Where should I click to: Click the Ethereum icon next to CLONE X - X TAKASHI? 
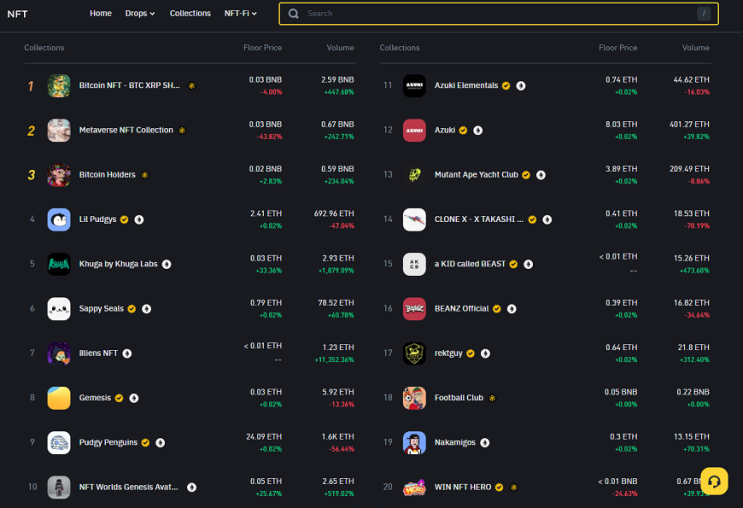pos(547,219)
